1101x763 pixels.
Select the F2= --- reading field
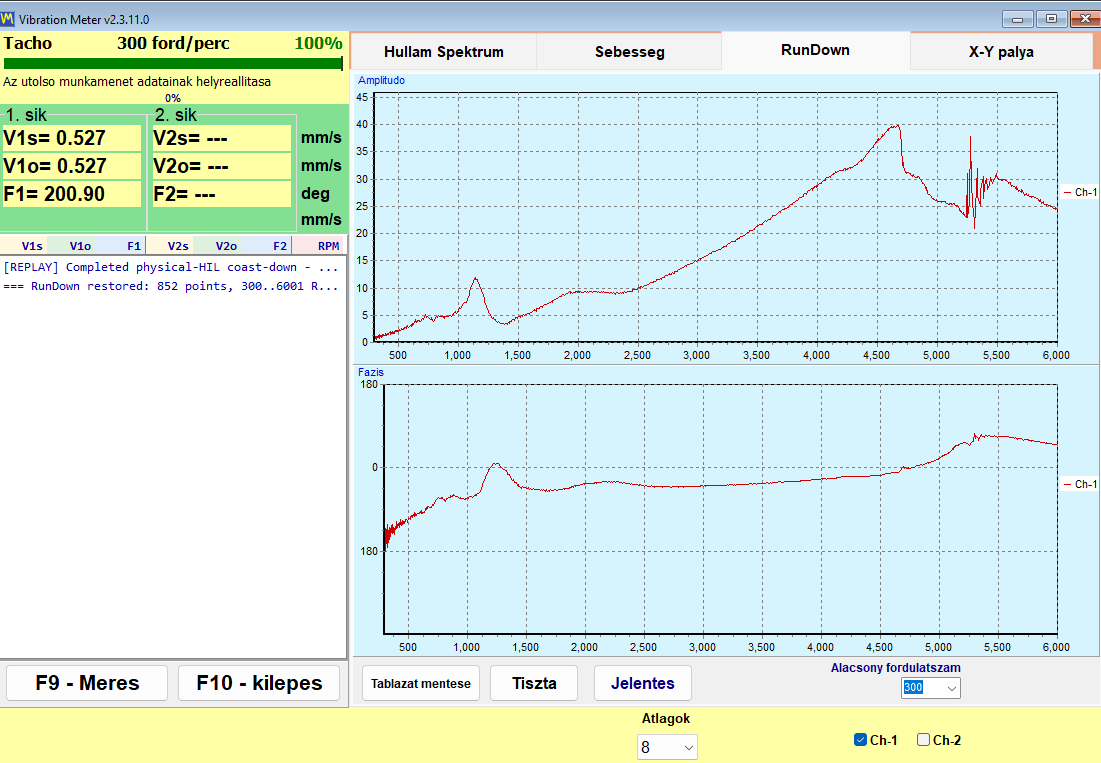click(x=221, y=194)
